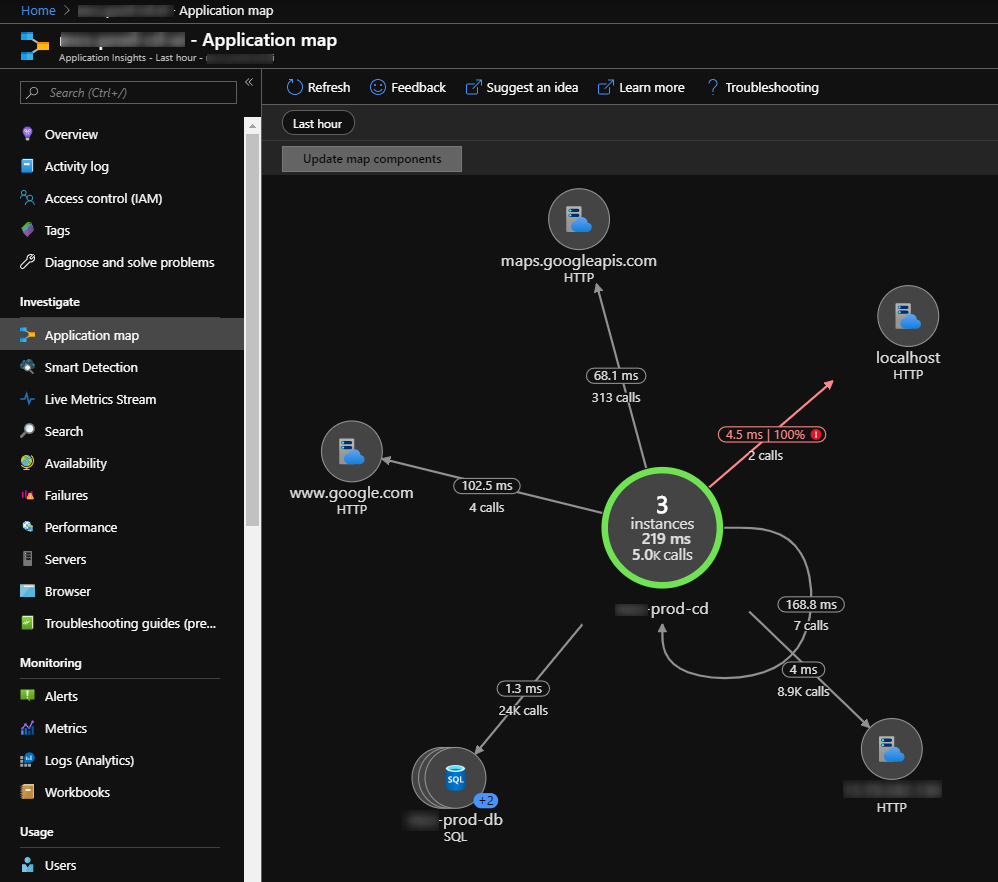Click the Home breadcrumb link
998x882 pixels.
[38, 10]
